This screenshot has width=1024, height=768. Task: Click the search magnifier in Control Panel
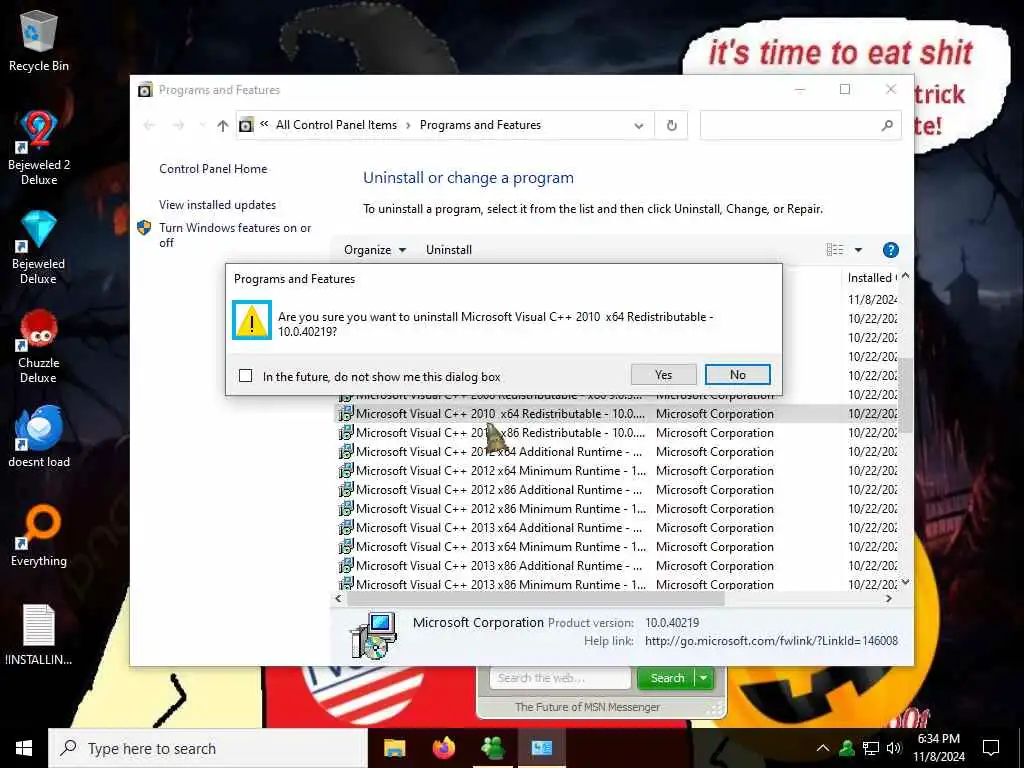pyautogui.click(x=887, y=125)
